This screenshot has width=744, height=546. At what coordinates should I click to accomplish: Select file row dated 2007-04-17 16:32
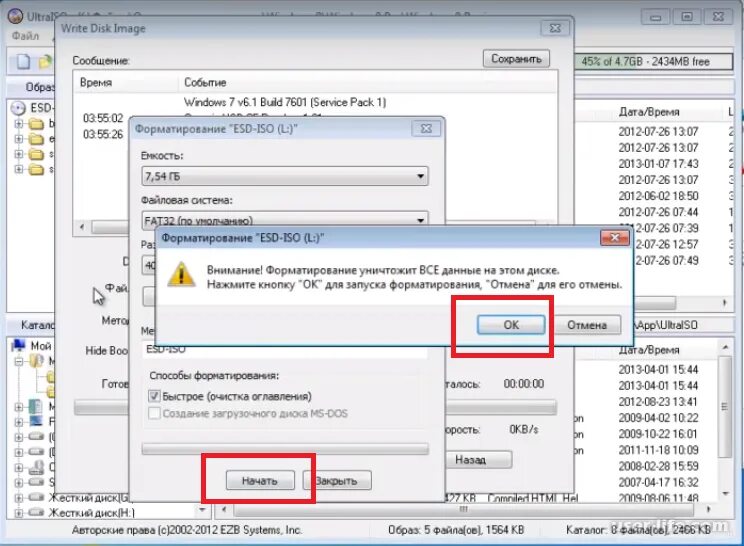tap(658, 482)
